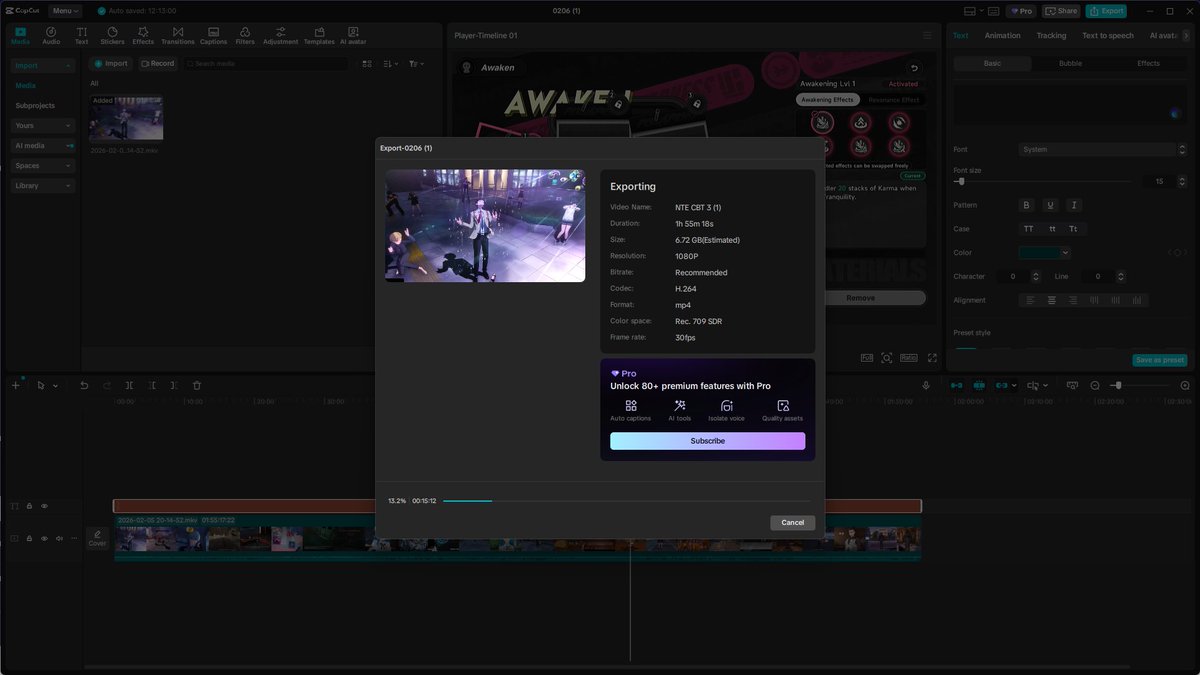Click the Record button

coord(157,63)
